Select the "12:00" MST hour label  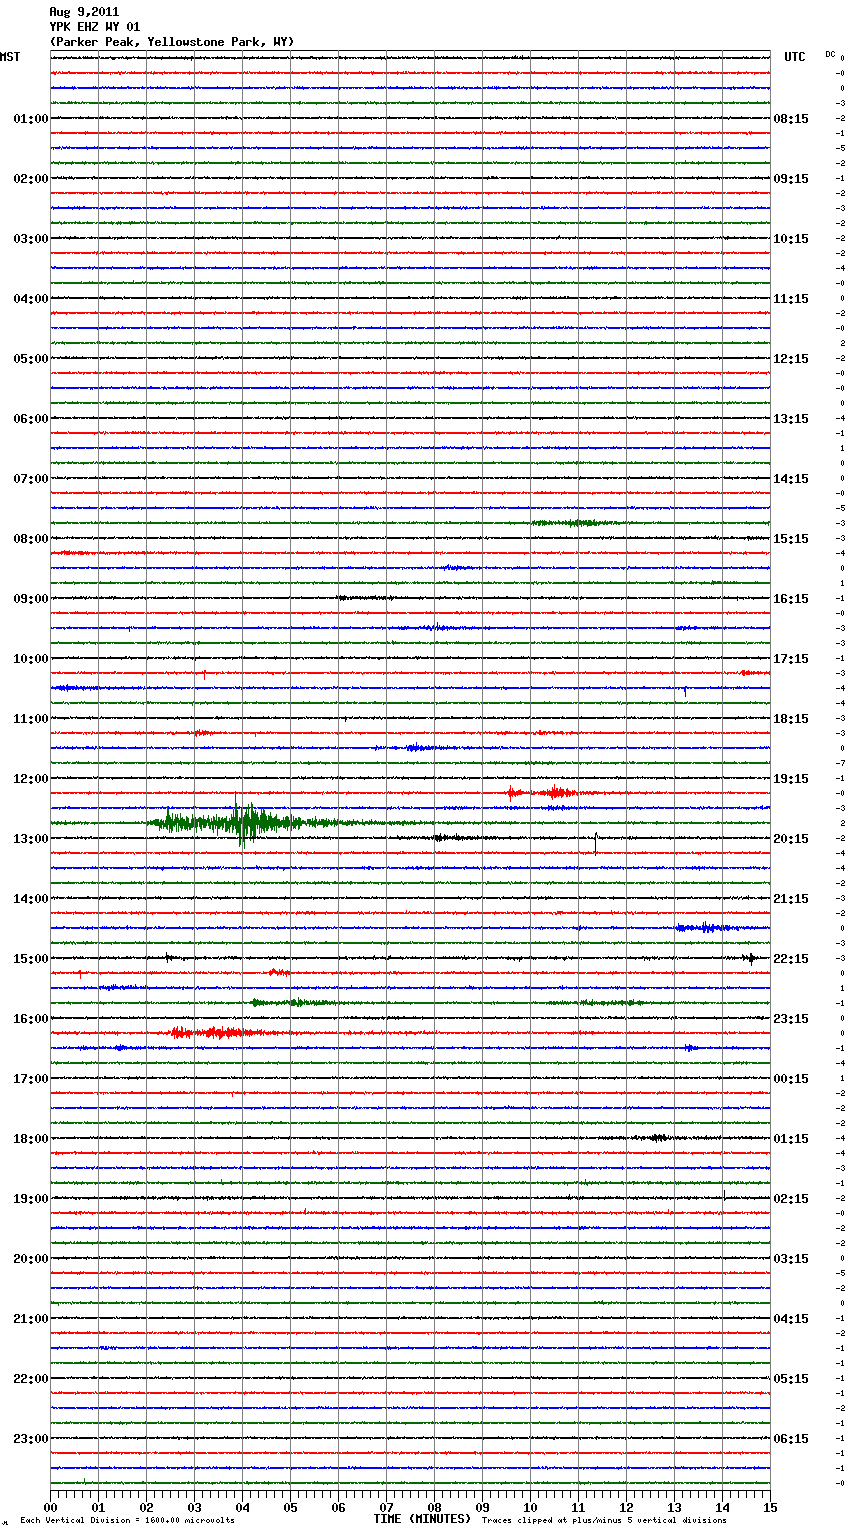tap(31, 779)
